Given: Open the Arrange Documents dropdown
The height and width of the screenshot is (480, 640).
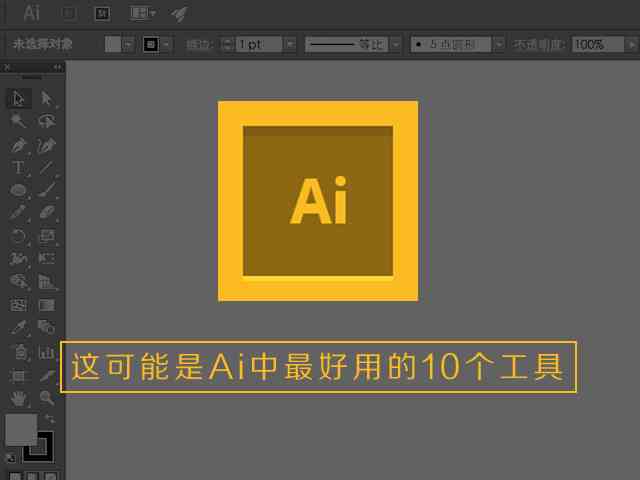Looking at the screenshot, I should point(142,13).
